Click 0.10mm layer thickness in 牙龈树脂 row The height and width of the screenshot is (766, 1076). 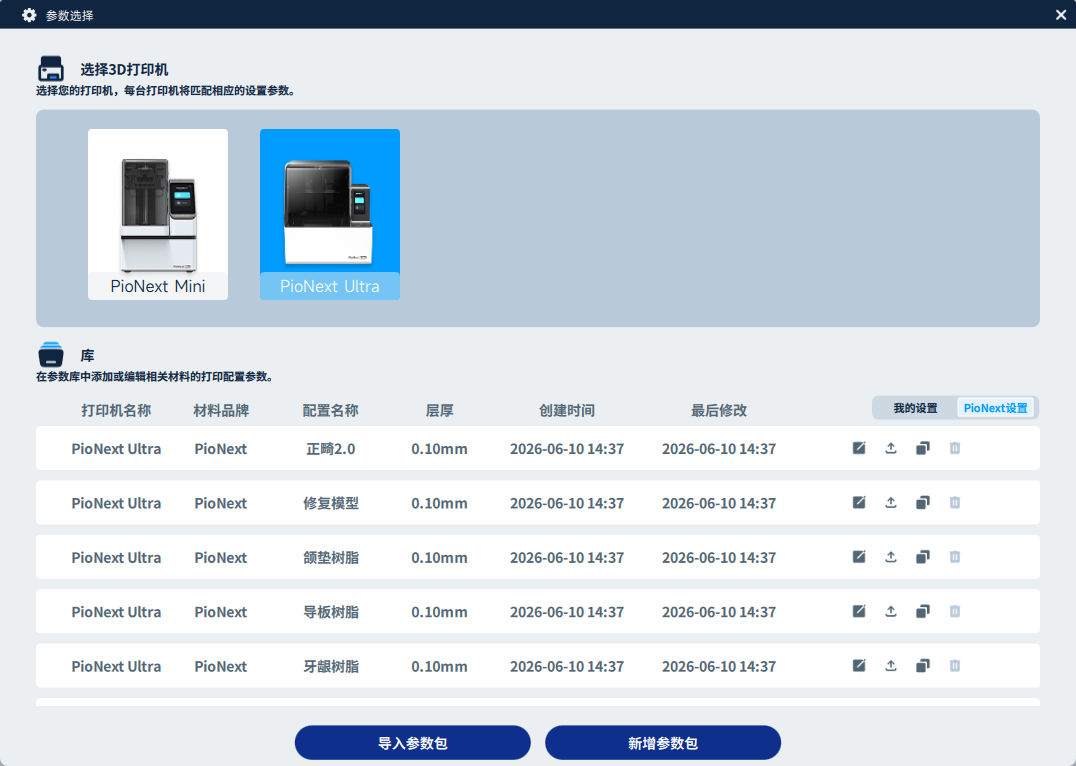[x=439, y=666]
